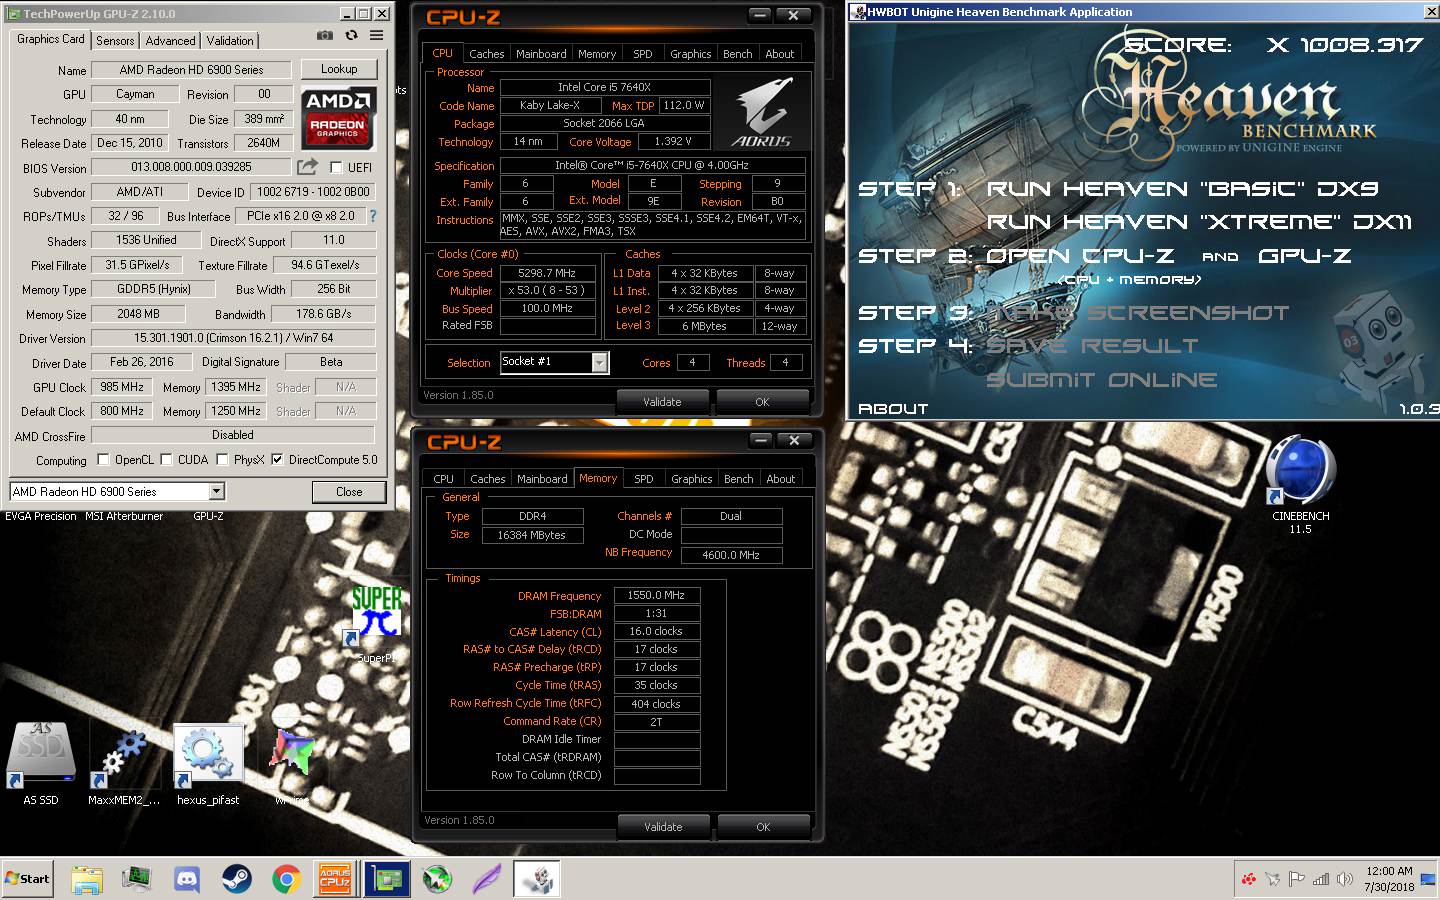Toggle the UEFI checkbox in GPU-Z
The image size is (1440, 900).
[x=336, y=168]
